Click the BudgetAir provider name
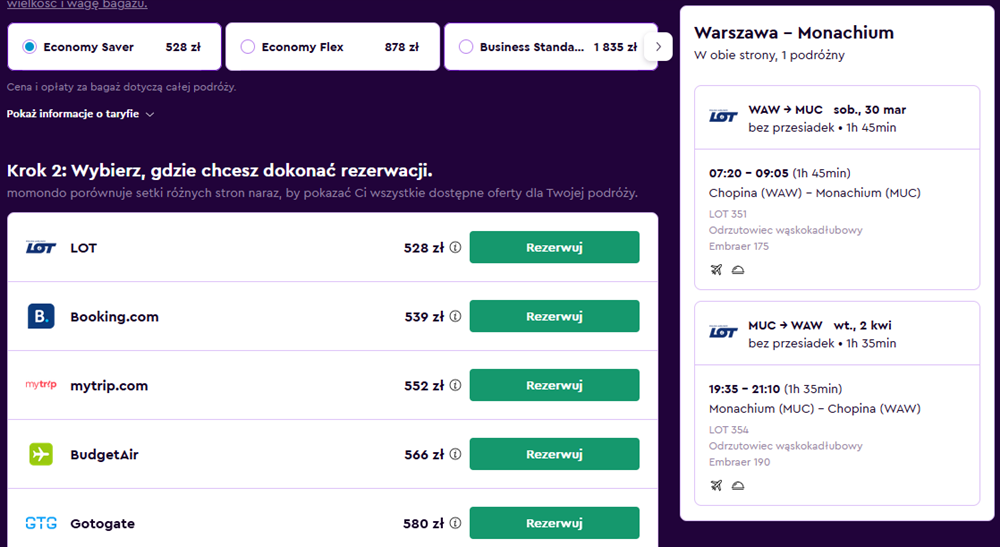The height and width of the screenshot is (547, 1000). point(104,455)
